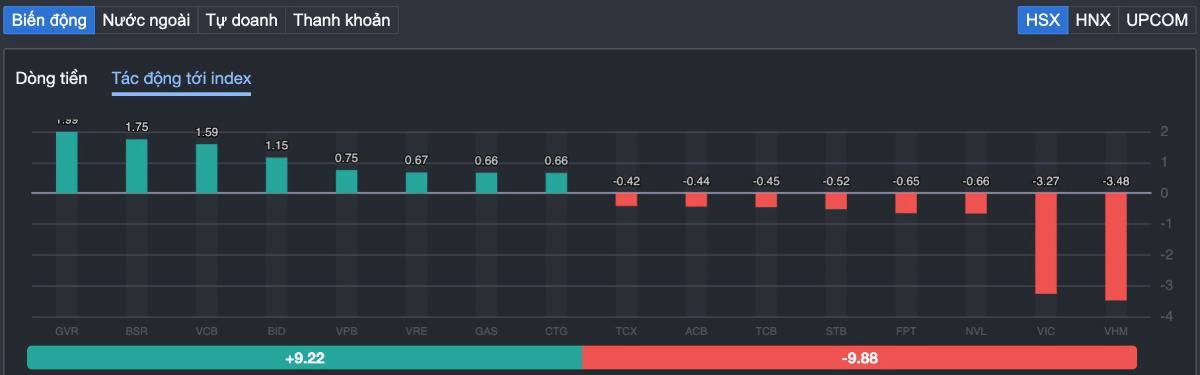The width and height of the screenshot is (1200, 375).
Task: Click the VIC red bar
Action: 1047,243
